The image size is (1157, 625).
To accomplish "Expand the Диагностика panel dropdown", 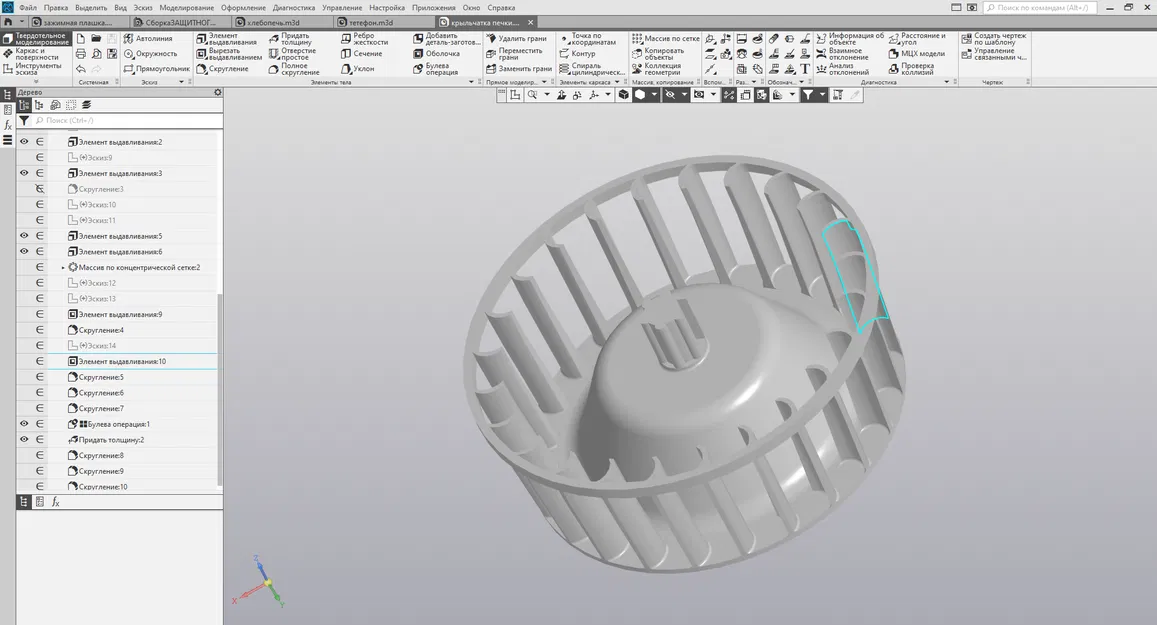I will click(947, 82).
